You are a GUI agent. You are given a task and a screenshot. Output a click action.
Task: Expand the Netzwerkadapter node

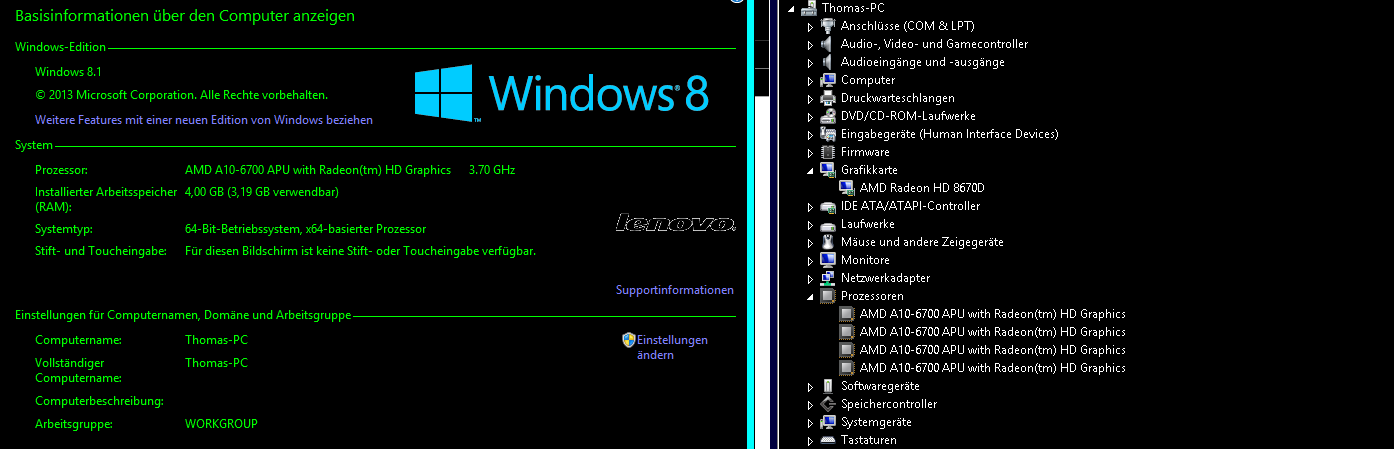(x=811, y=278)
